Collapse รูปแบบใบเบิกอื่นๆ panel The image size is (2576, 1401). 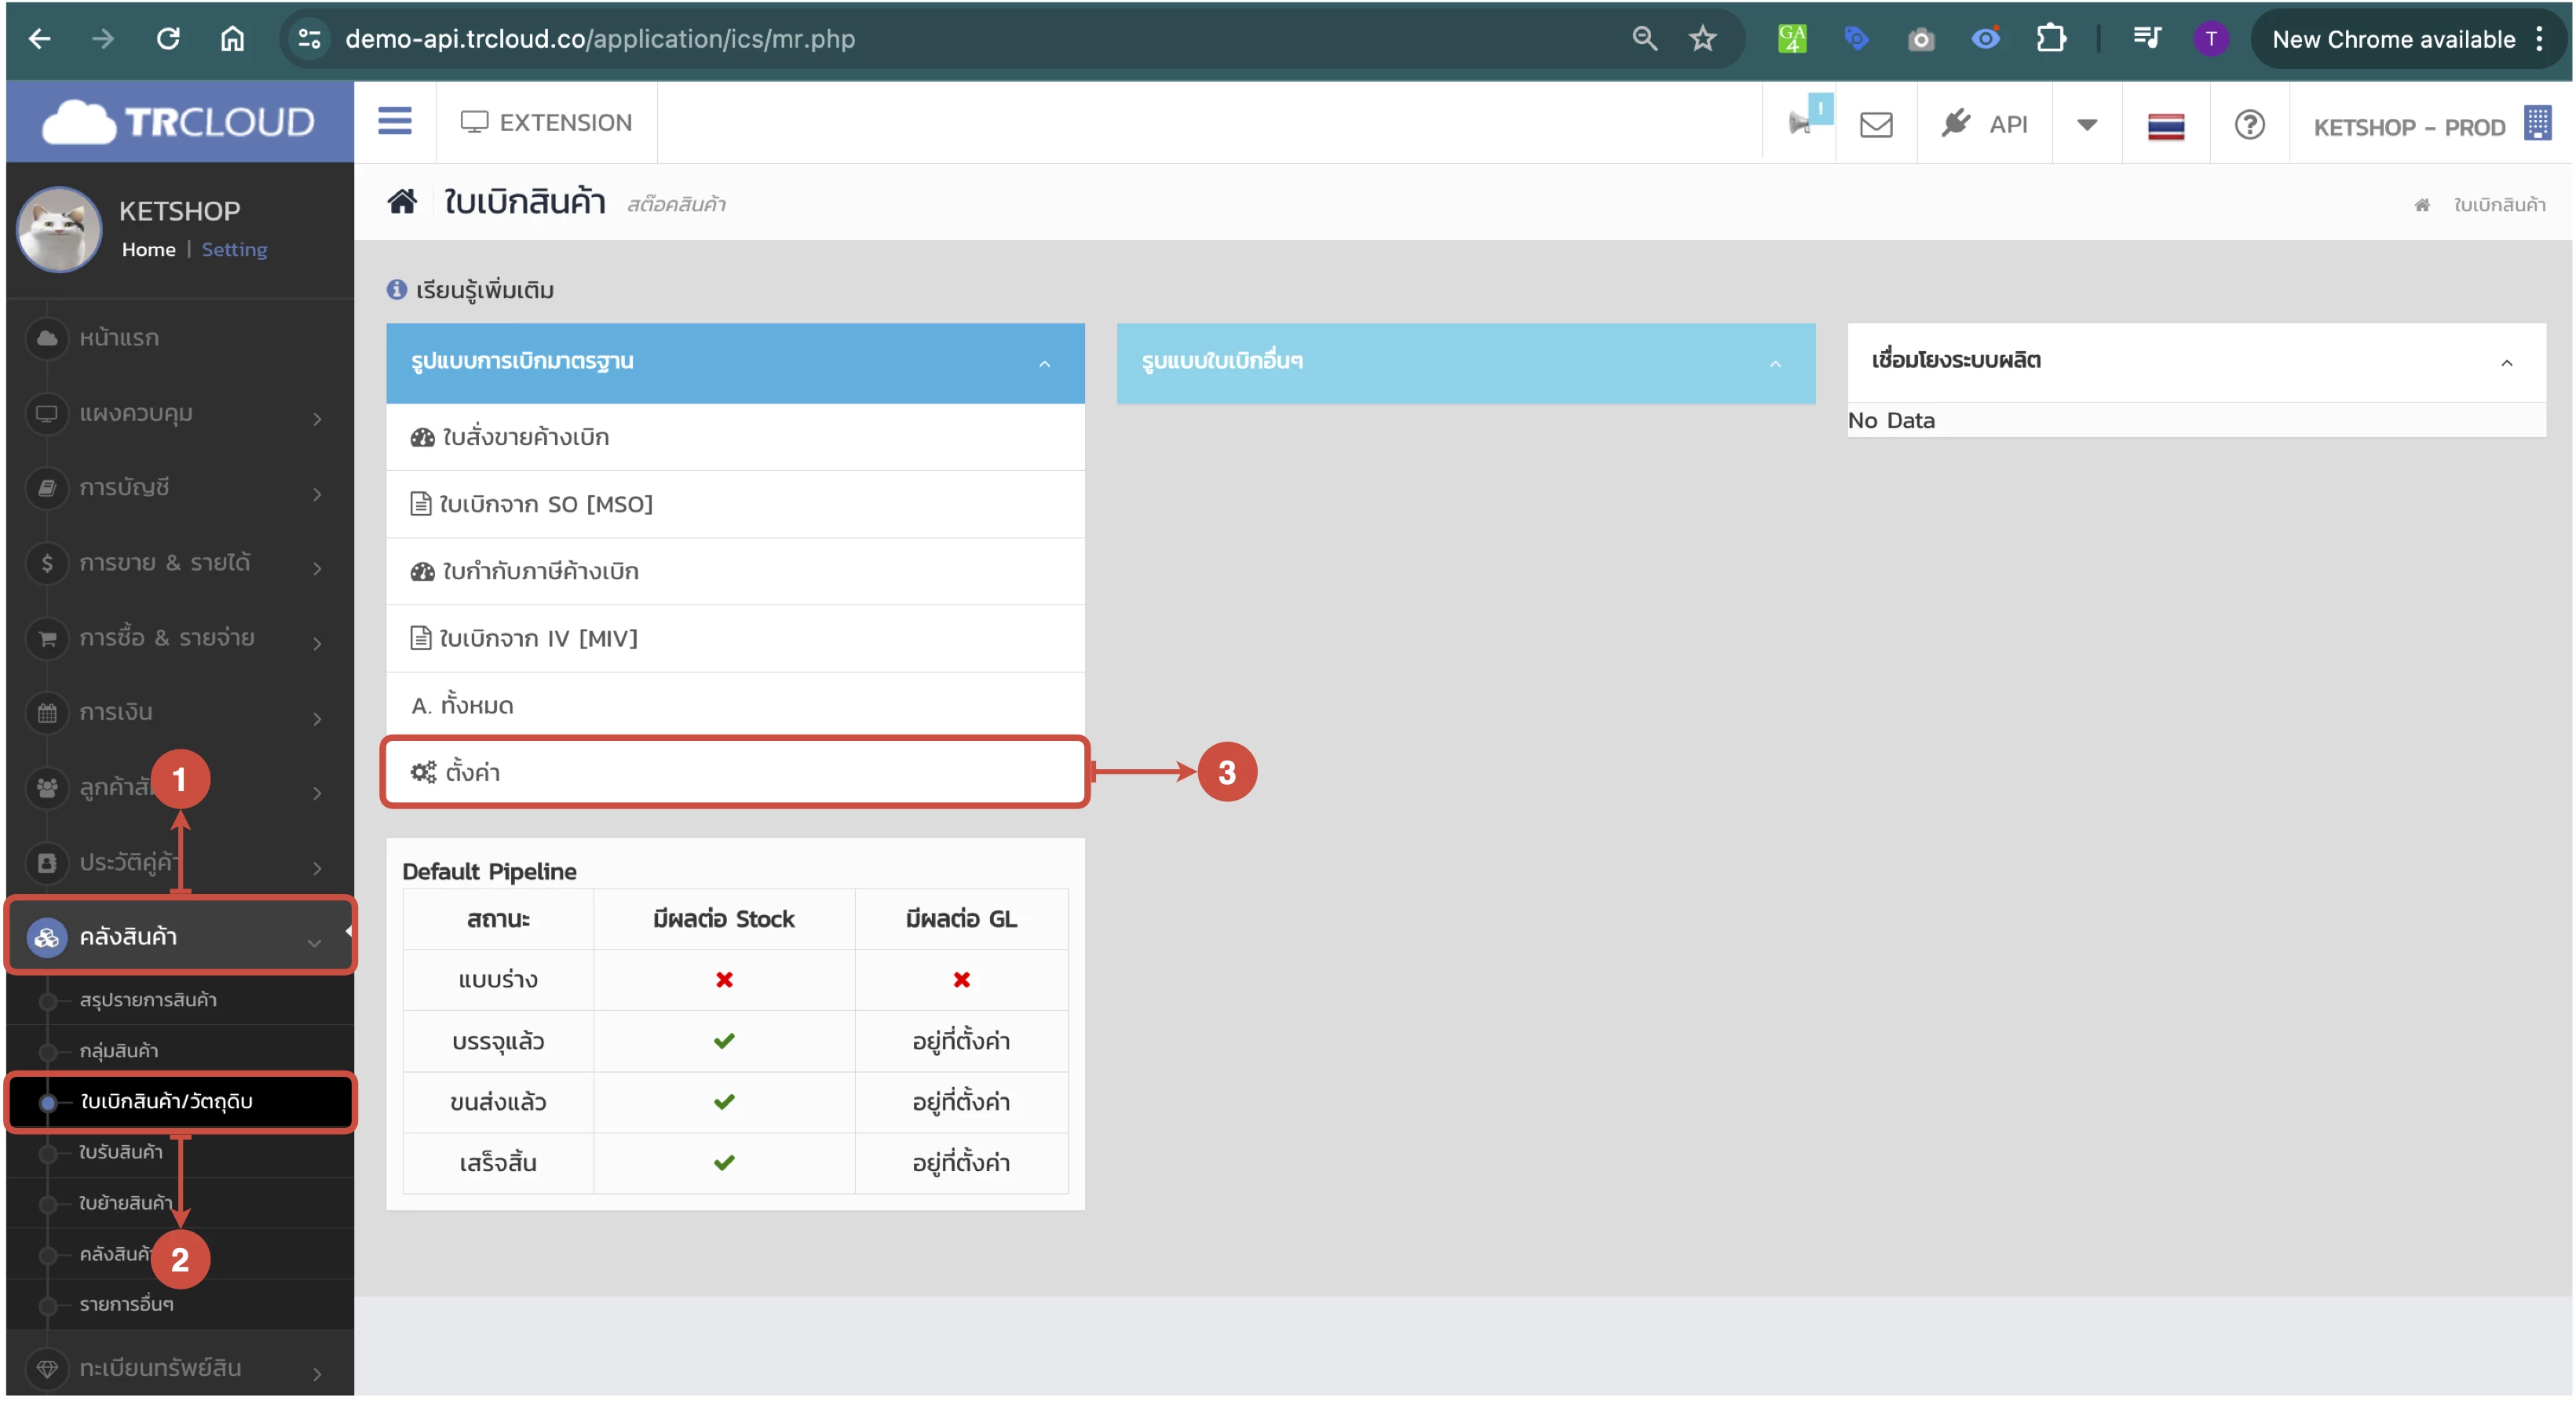tap(1775, 364)
